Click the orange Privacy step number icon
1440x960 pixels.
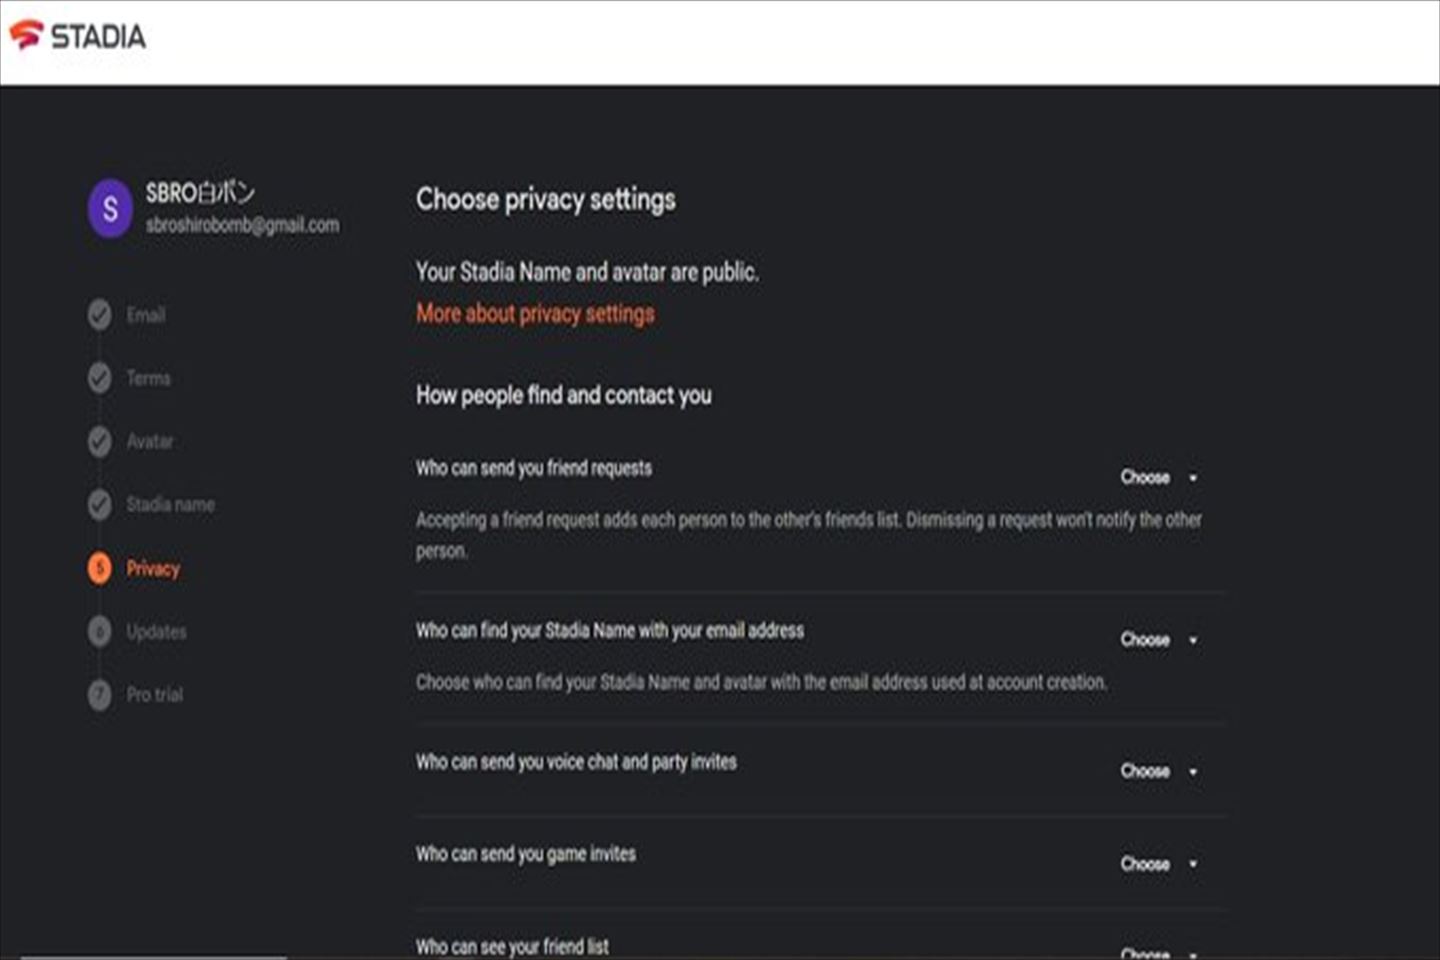point(99,568)
